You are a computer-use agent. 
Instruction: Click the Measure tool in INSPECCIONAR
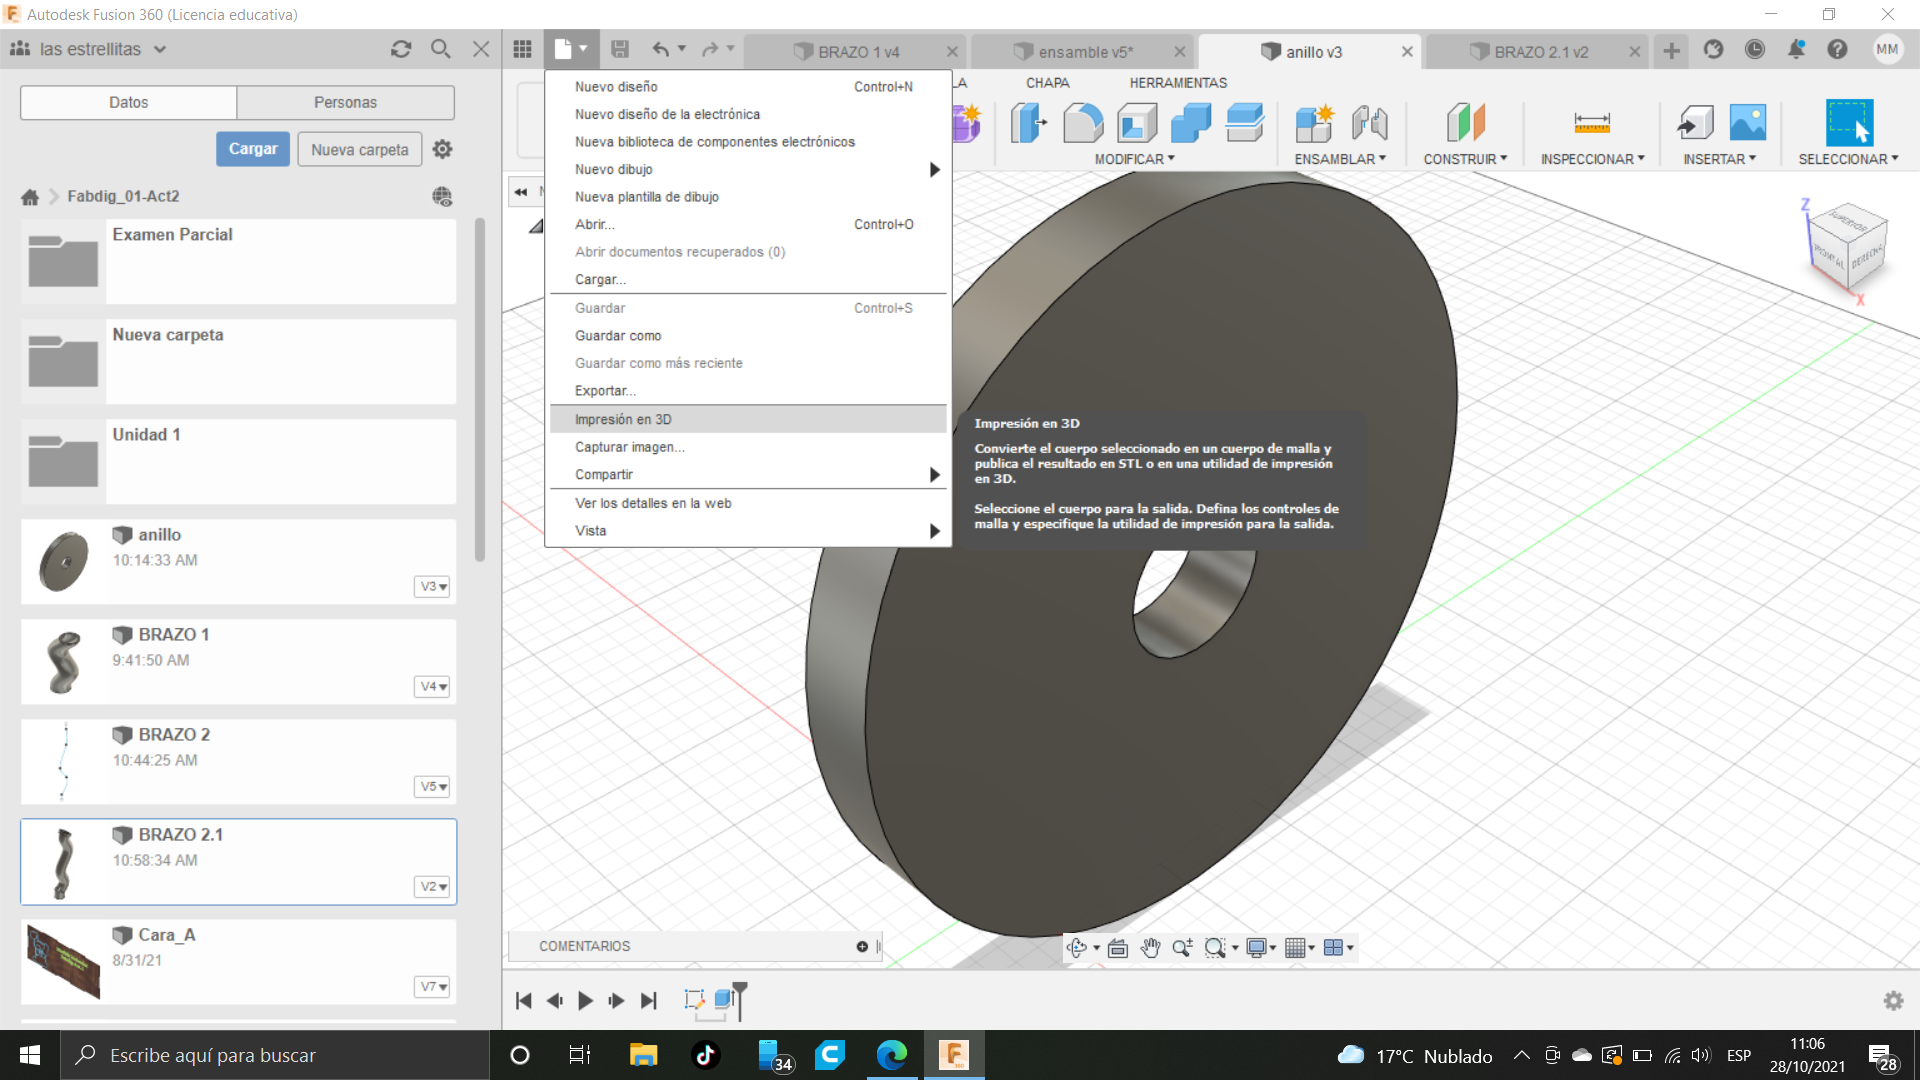click(x=1591, y=123)
